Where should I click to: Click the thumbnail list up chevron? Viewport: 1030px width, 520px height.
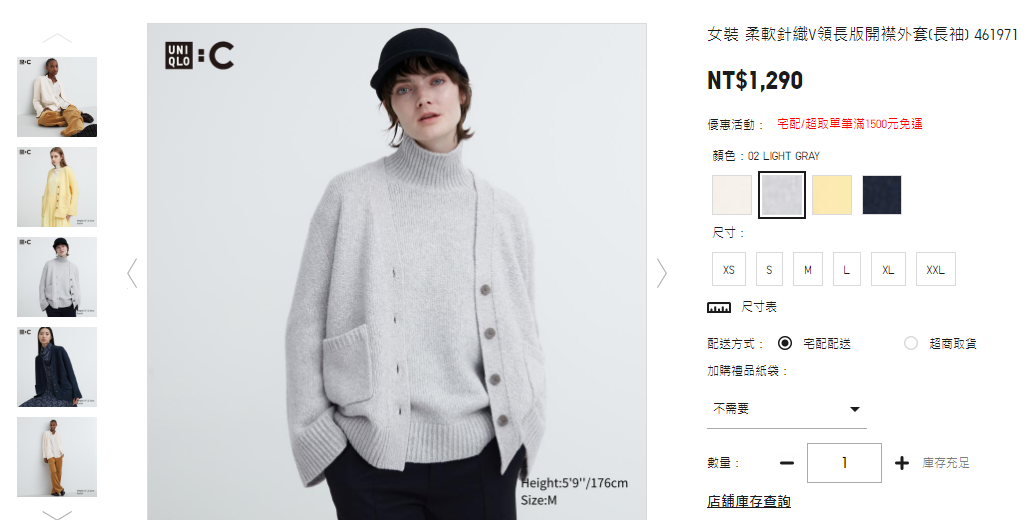click(x=57, y=38)
